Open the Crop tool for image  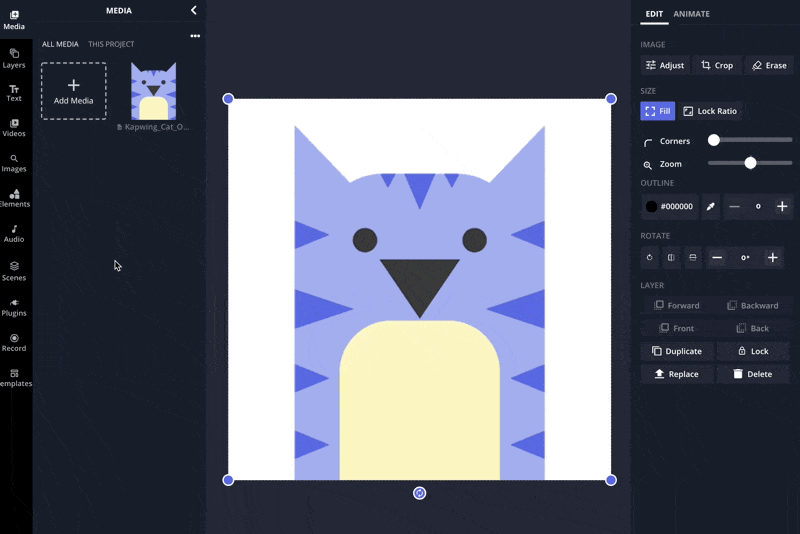tap(716, 65)
